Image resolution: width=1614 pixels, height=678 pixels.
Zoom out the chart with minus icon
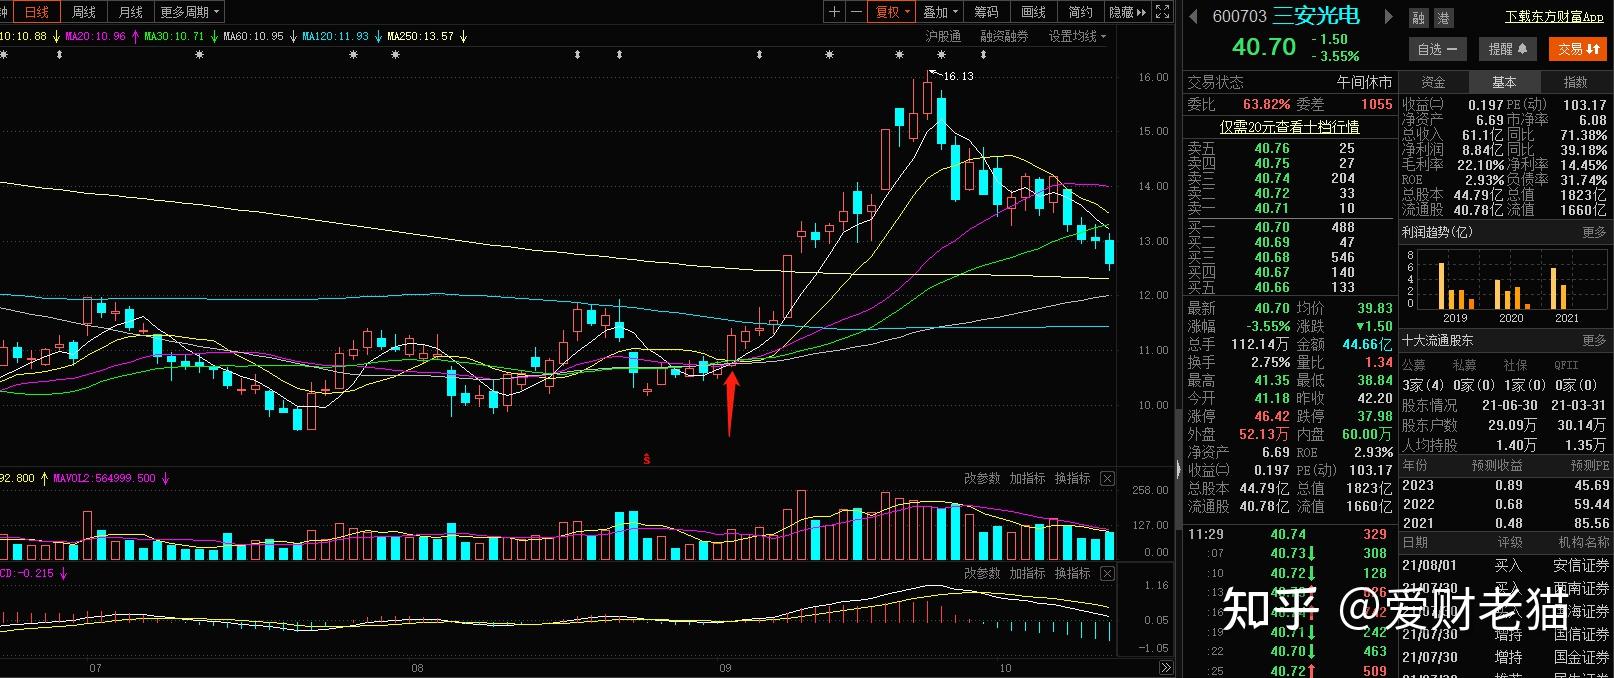tap(856, 12)
